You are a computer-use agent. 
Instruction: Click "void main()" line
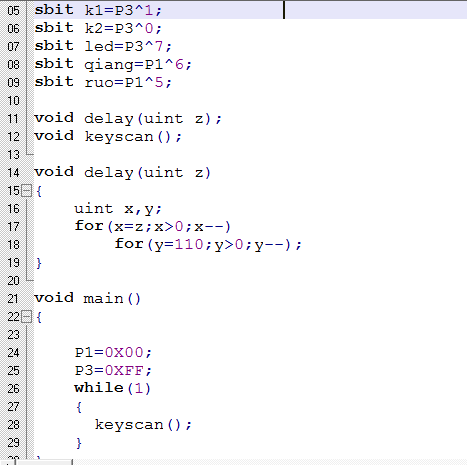[x=87, y=299]
